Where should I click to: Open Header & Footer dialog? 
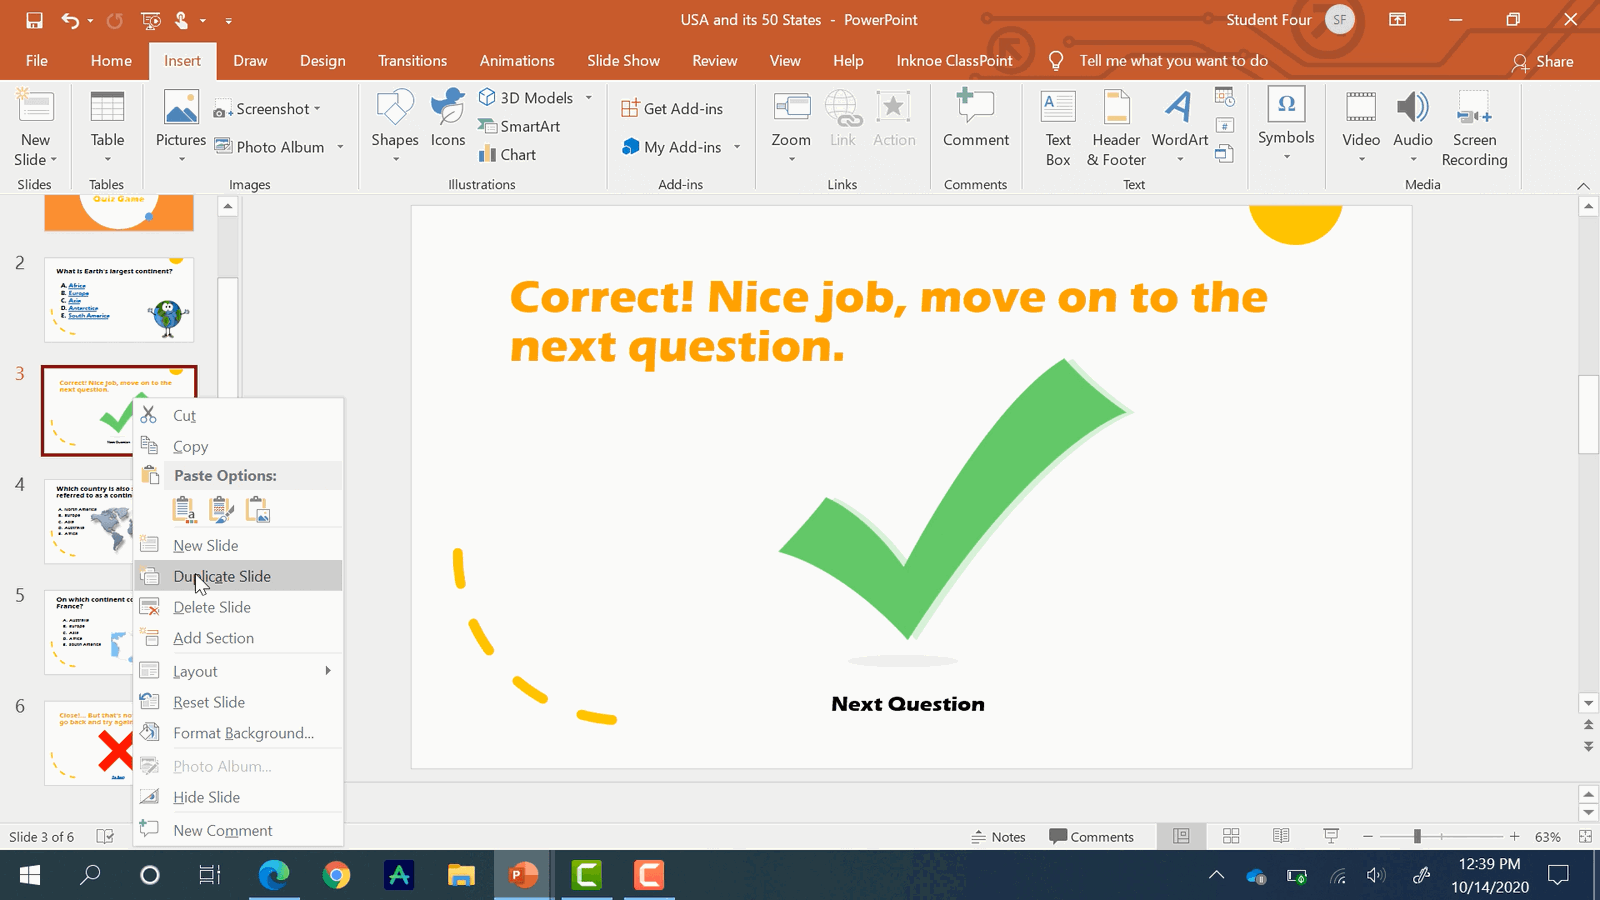[x=1116, y=128]
